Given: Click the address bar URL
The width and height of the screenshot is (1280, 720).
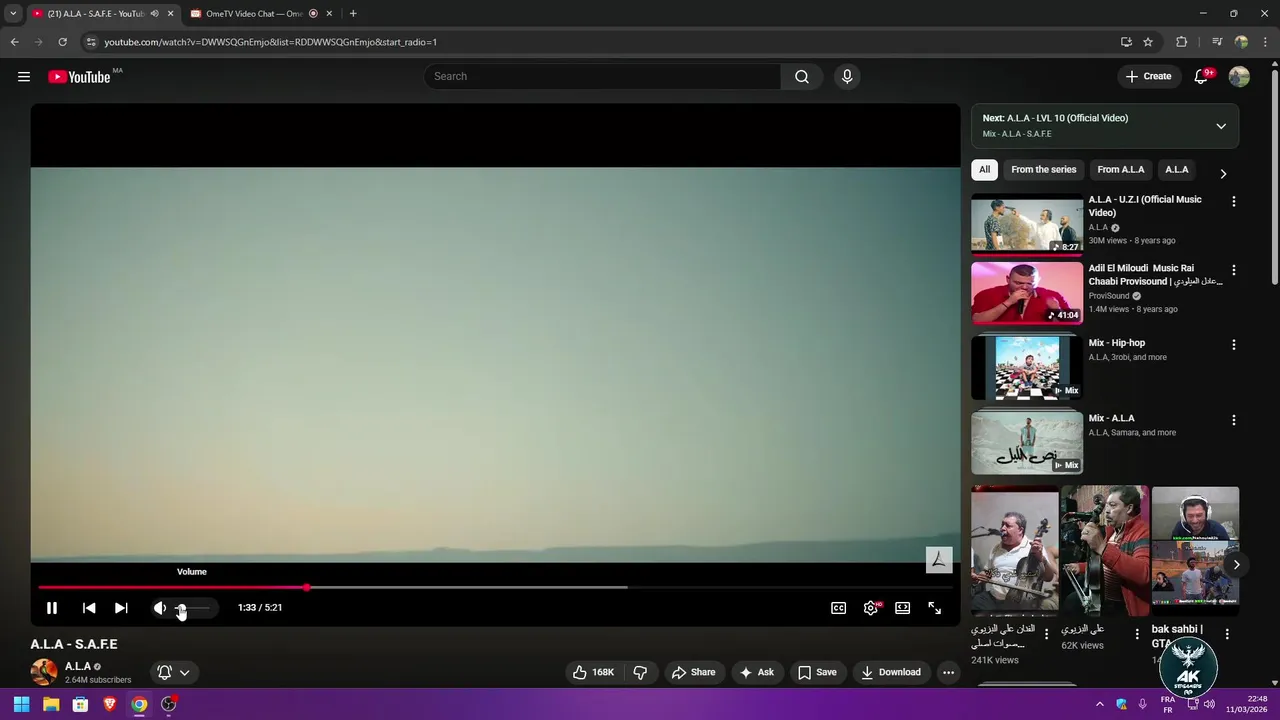Looking at the screenshot, I should click(270, 42).
